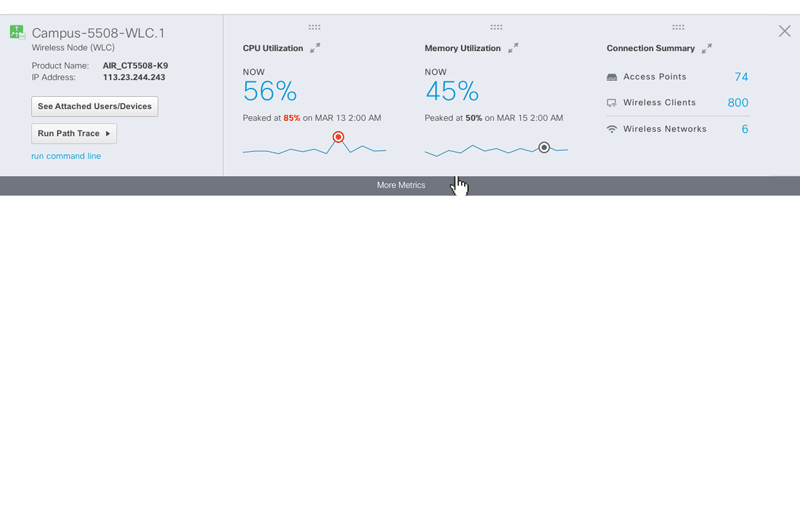Select the red CPU peak marker

[338, 137]
